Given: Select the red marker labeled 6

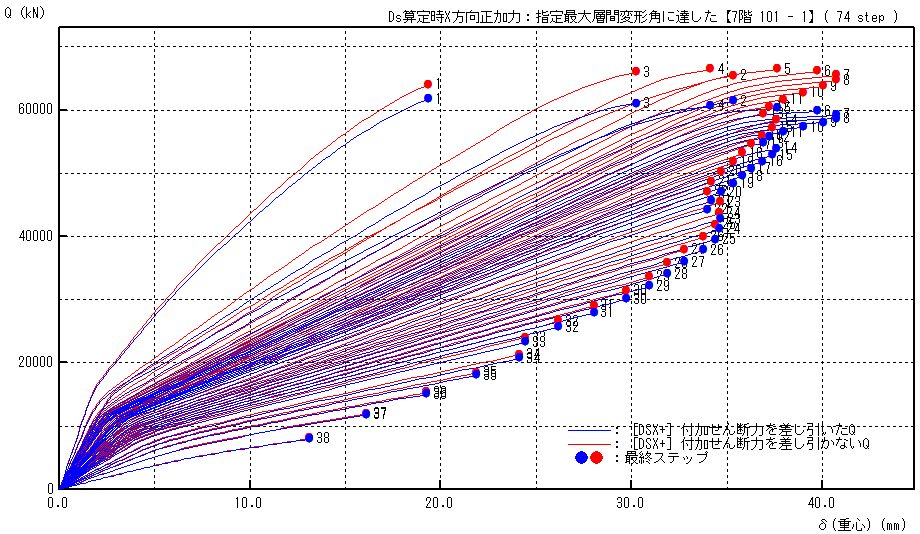Looking at the screenshot, I should [x=817, y=70].
